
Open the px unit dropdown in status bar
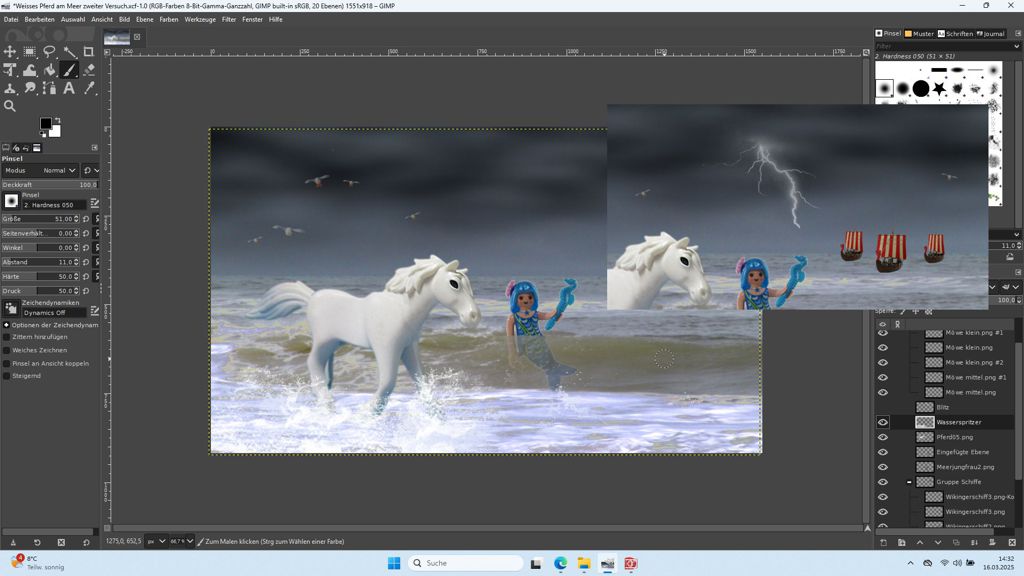[156, 541]
